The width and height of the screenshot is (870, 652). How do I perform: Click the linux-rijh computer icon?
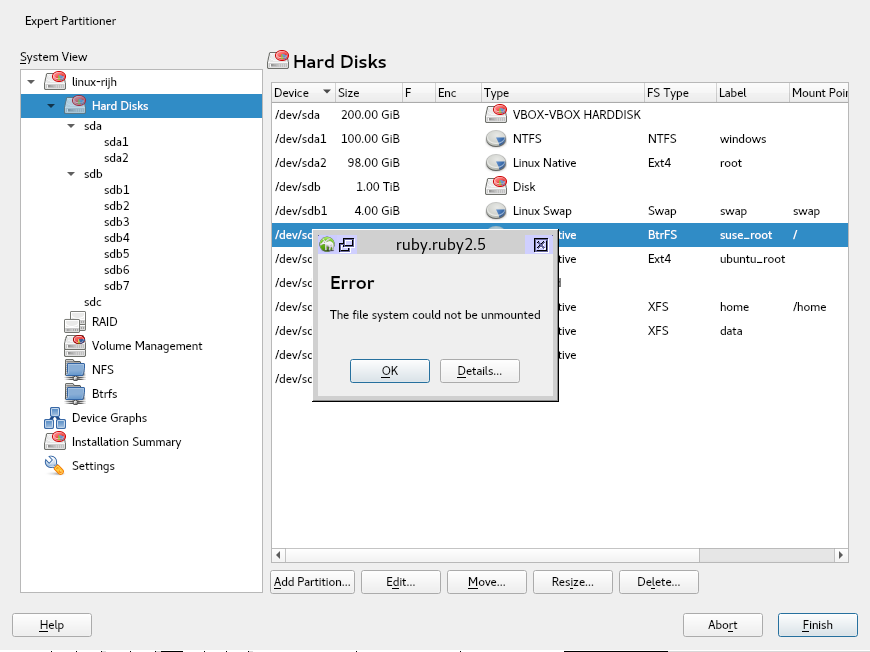(x=55, y=81)
